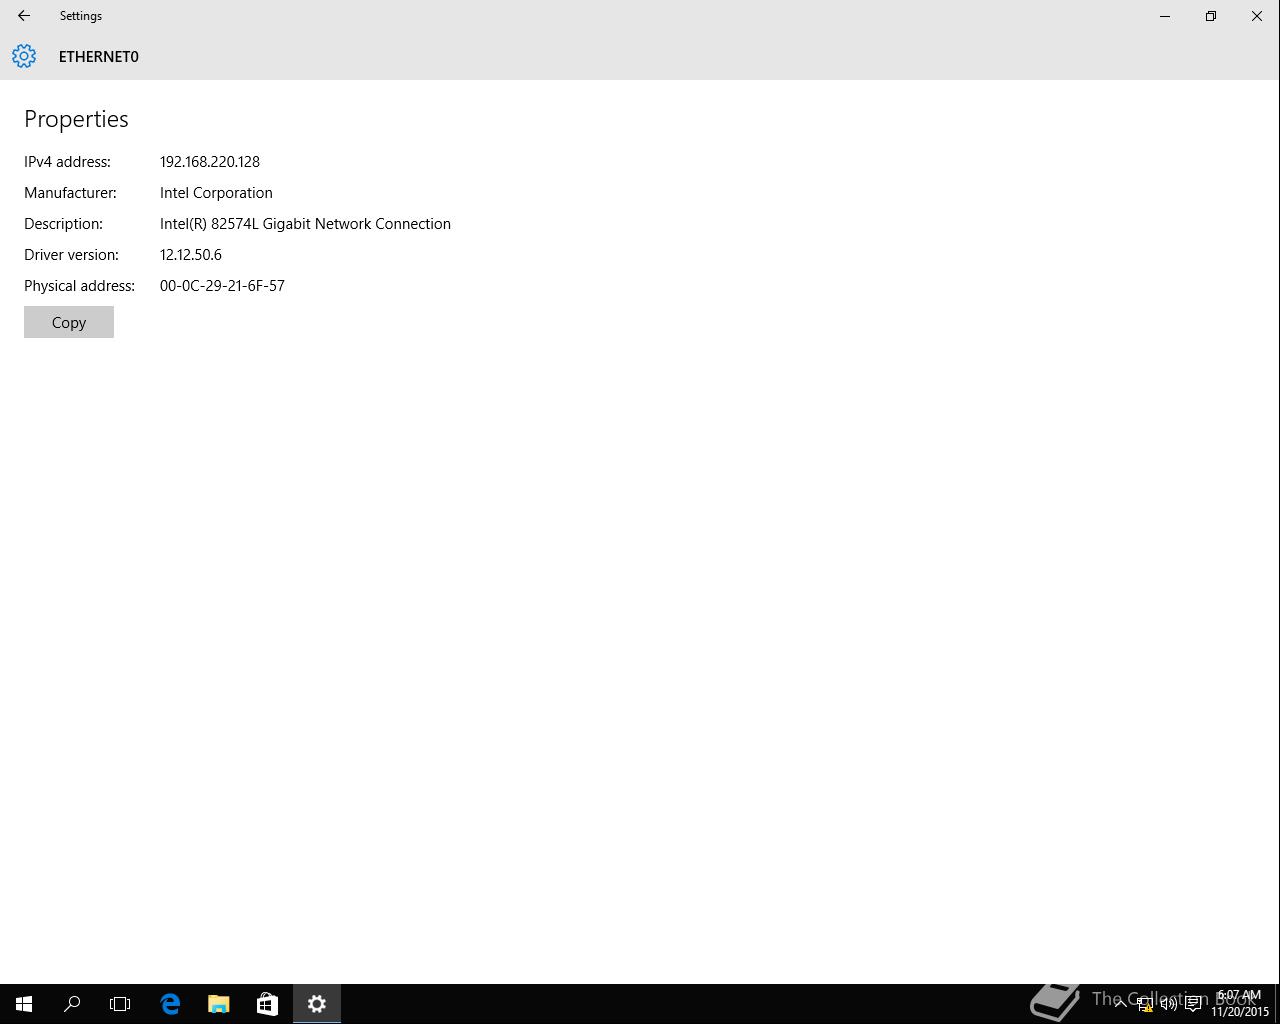Open the Windows Start menu

(24, 1004)
